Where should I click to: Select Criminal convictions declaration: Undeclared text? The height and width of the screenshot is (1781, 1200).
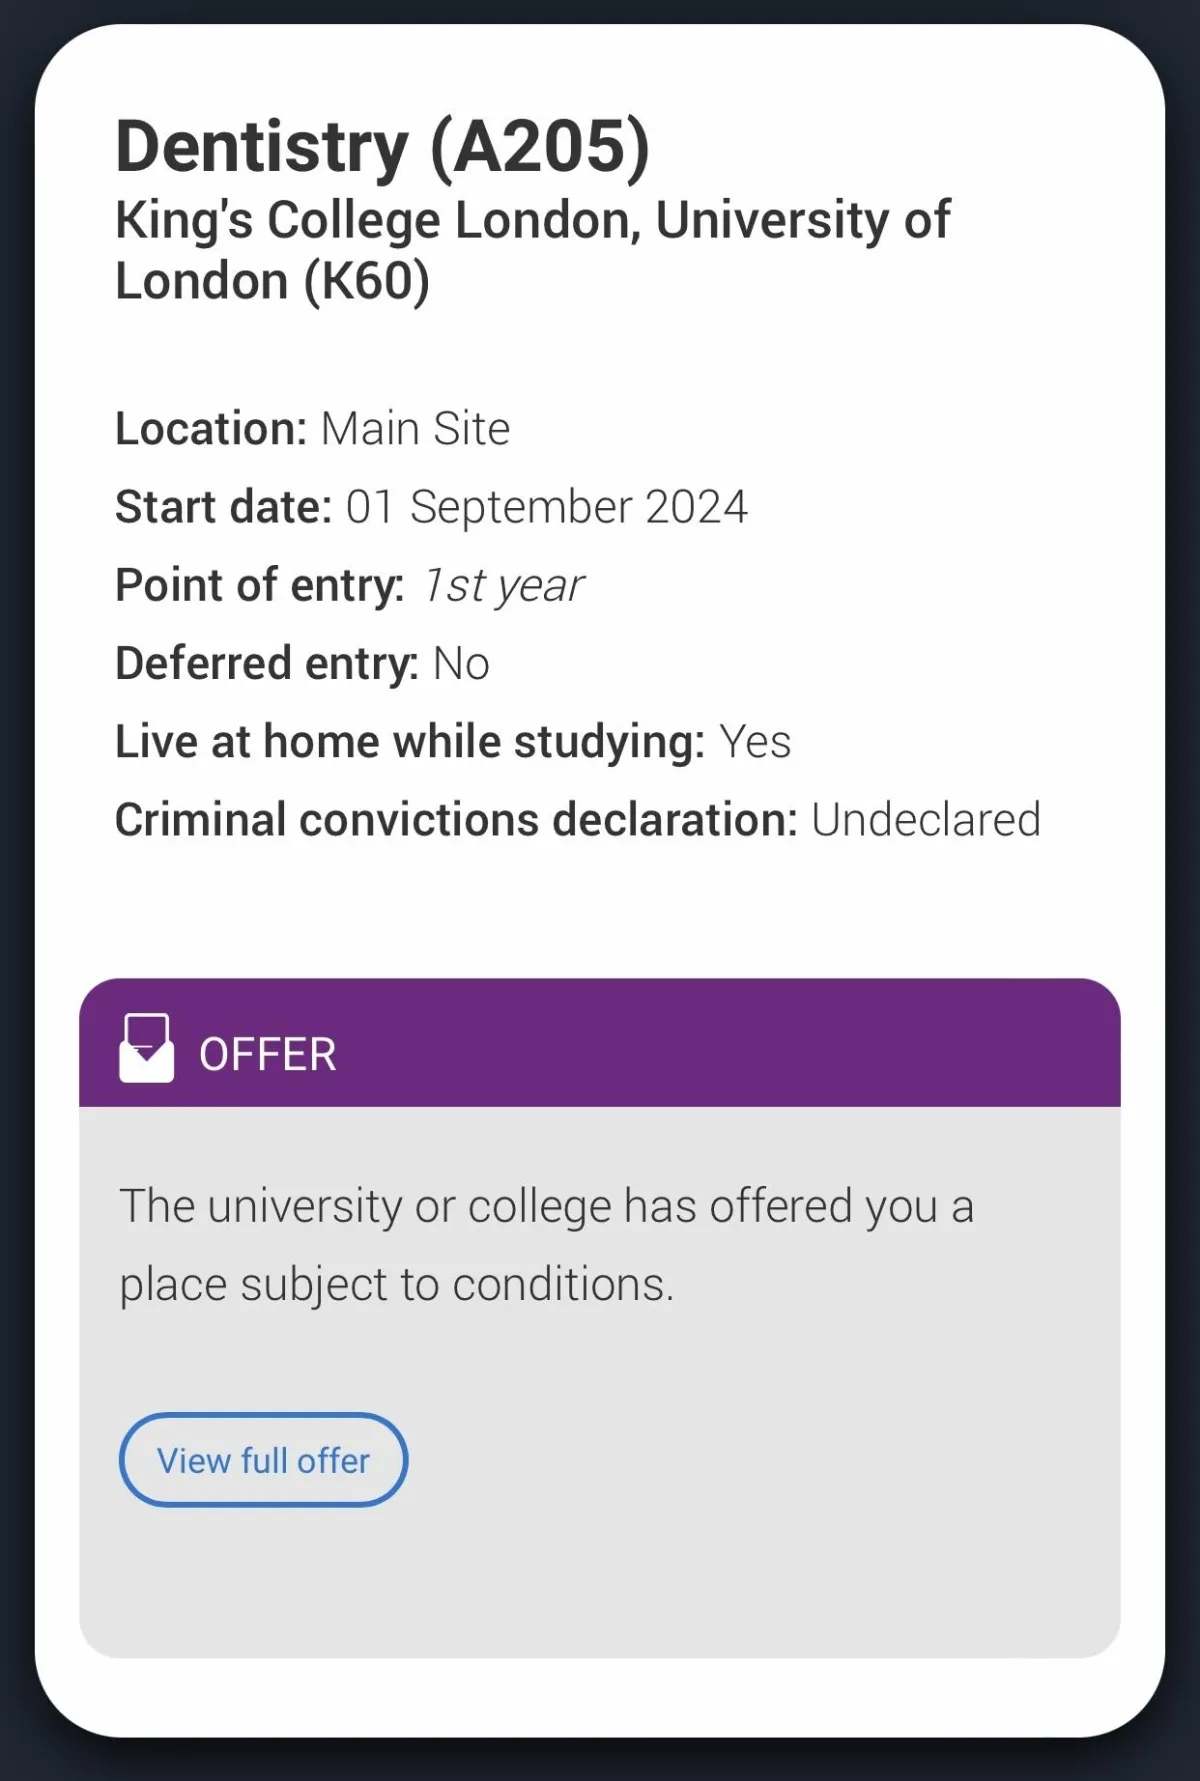(x=578, y=820)
